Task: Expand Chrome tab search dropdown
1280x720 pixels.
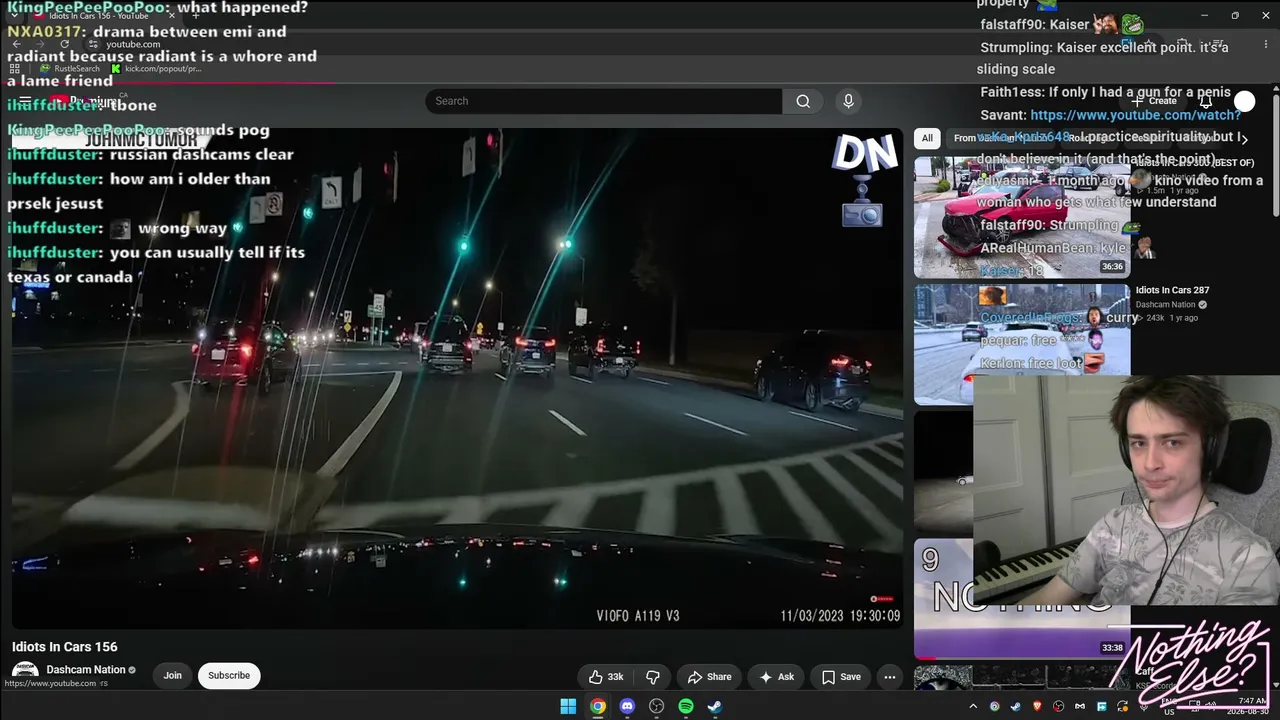Action: pyautogui.click(x=16, y=16)
